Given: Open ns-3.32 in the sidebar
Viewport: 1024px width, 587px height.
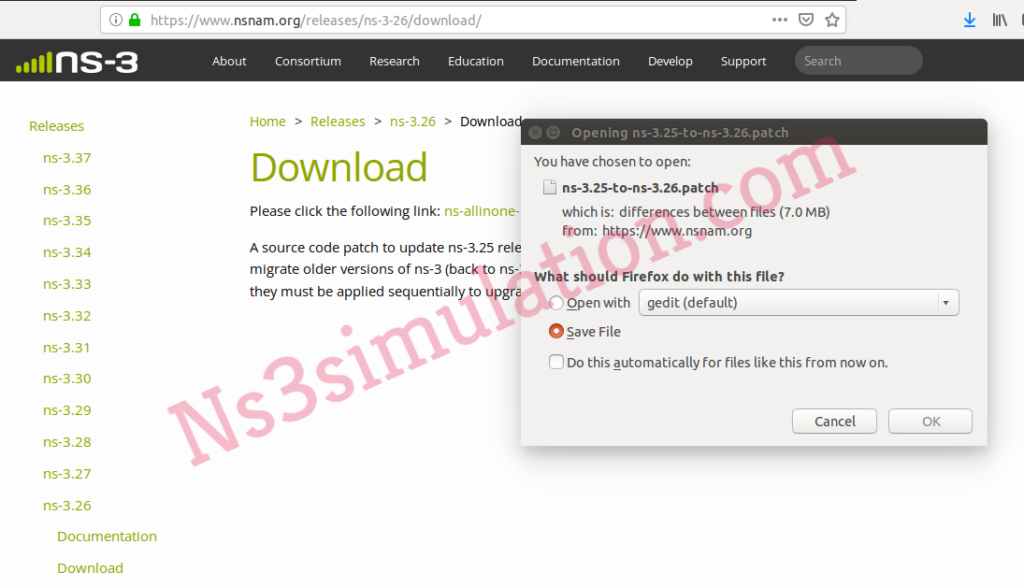Looking at the screenshot, I should [67, 316].
